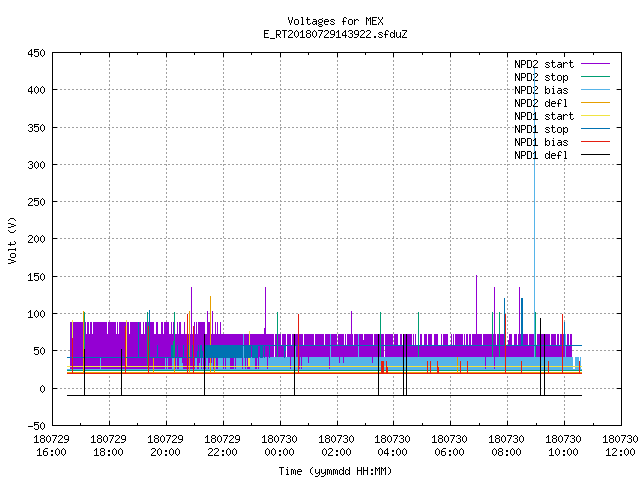The height and width of the screenshot is (480, 640).
Task: Click the black NPD1 defl legend line
Action: [595, 155]
